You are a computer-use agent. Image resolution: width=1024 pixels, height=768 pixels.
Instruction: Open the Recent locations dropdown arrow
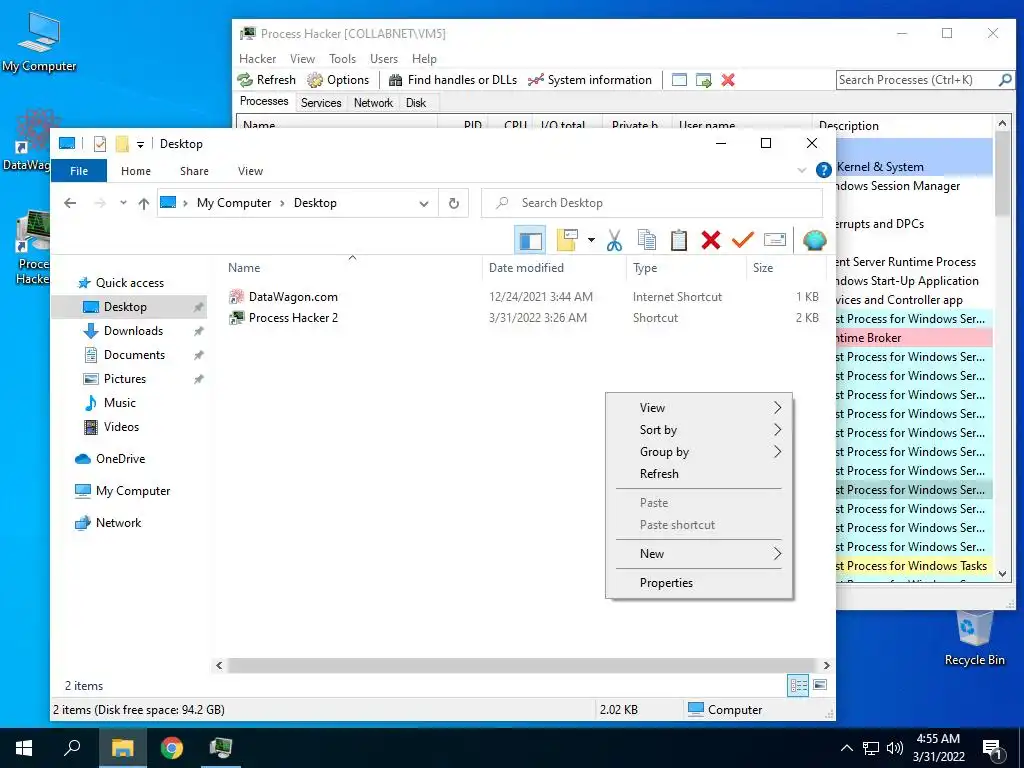point(123,203)
